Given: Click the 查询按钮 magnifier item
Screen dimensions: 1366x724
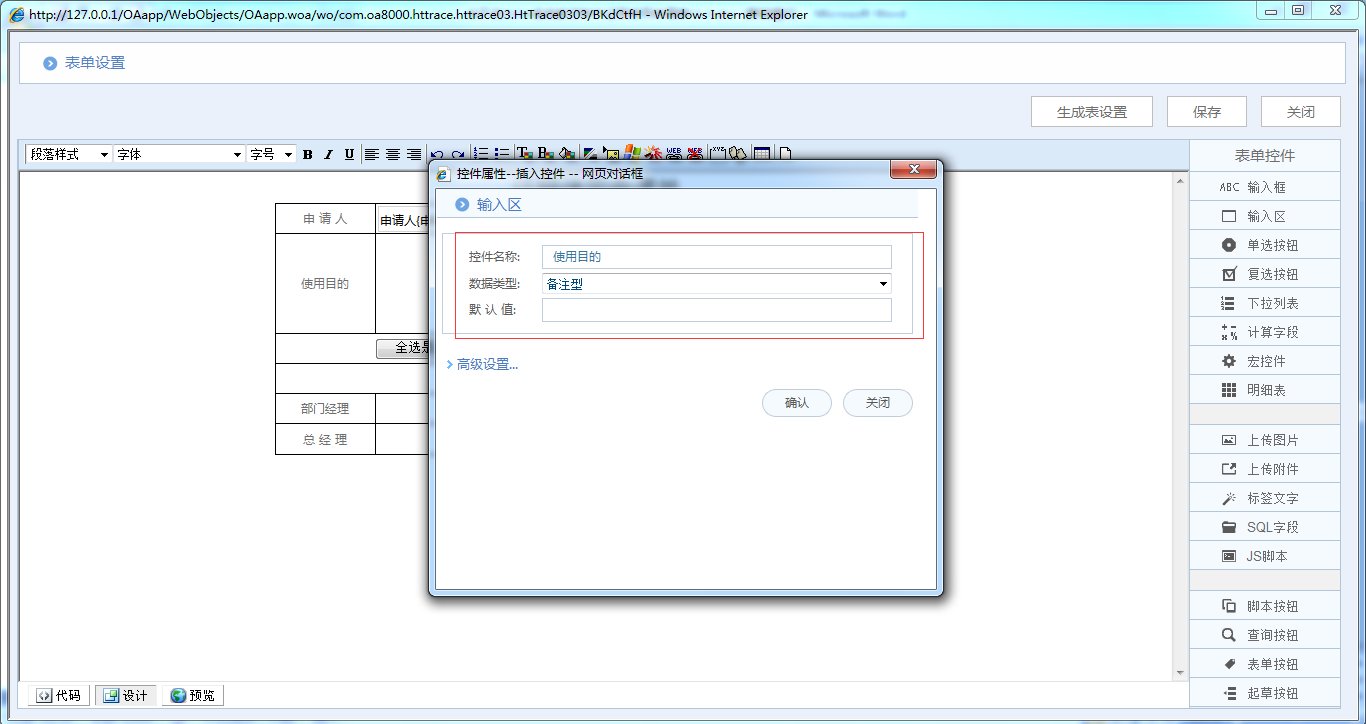Looking at the screenshot, I should click(1229, 635).
